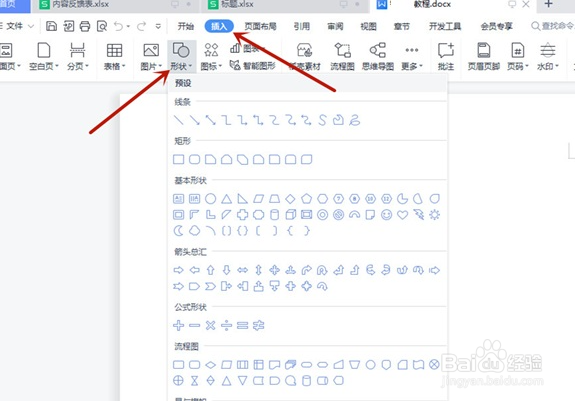This screenshot has width=575, height=401.
Task: Select the cube shape in 基本形状
Action: pos(290,215)
